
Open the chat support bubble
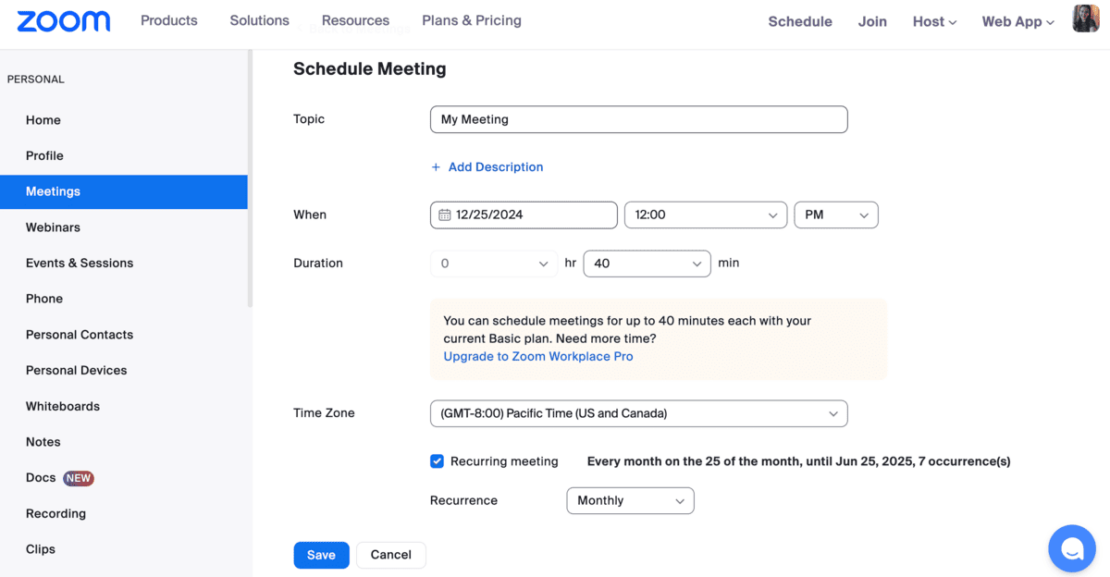coord(1072,548)
